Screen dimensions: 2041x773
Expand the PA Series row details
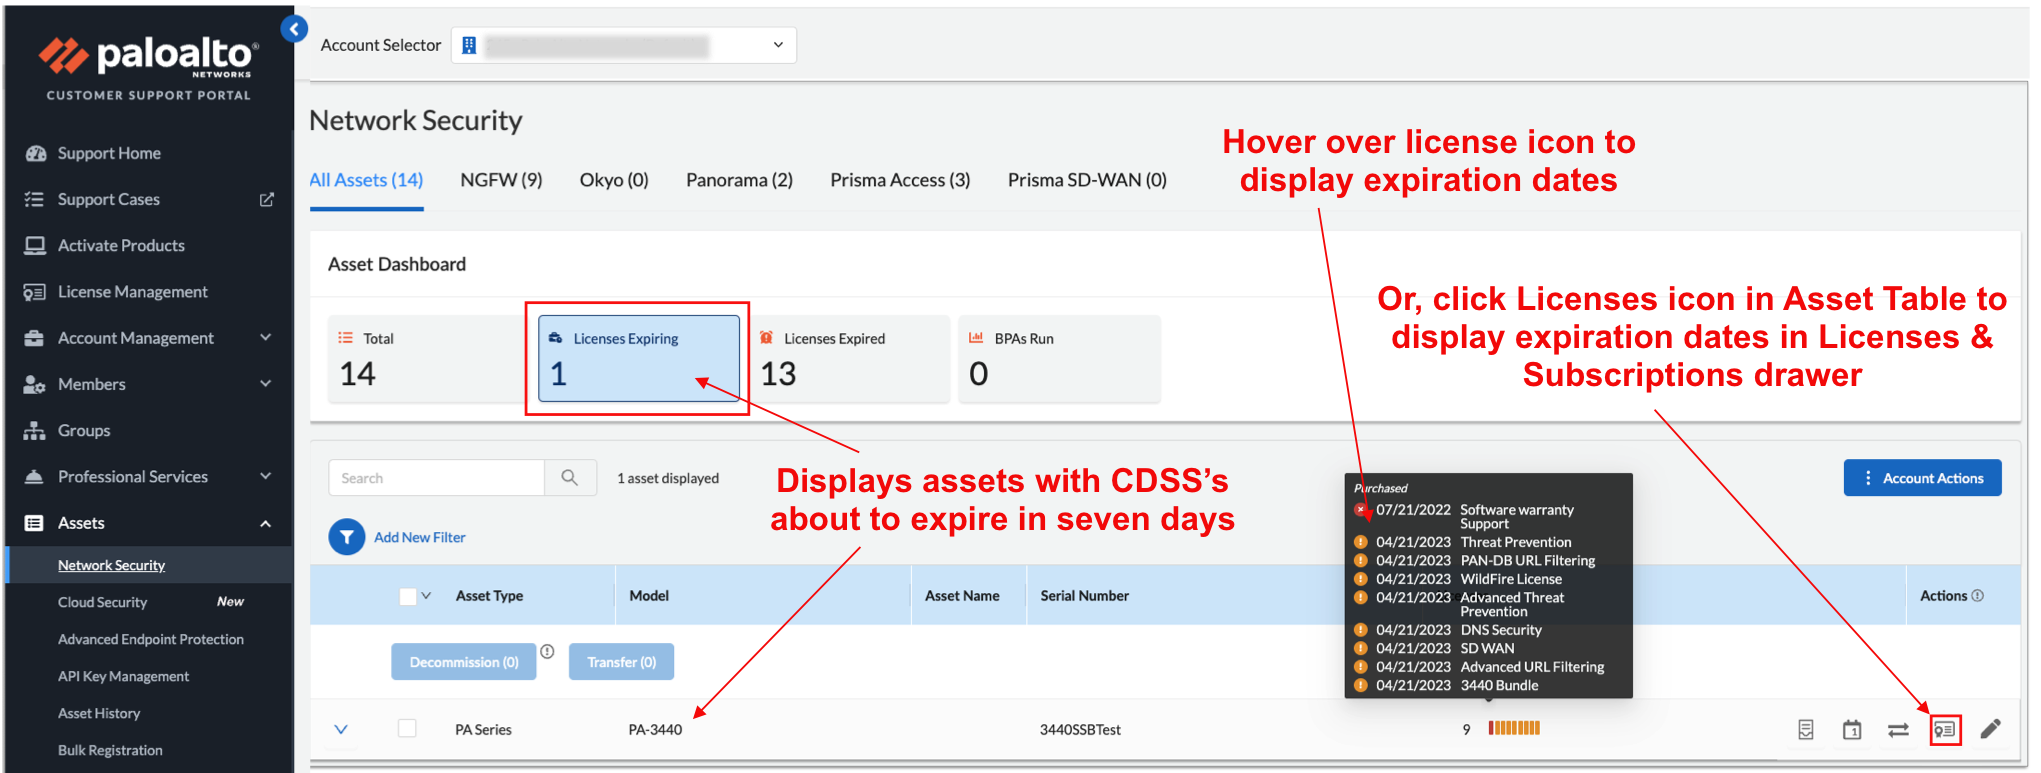tap(341, 729)
